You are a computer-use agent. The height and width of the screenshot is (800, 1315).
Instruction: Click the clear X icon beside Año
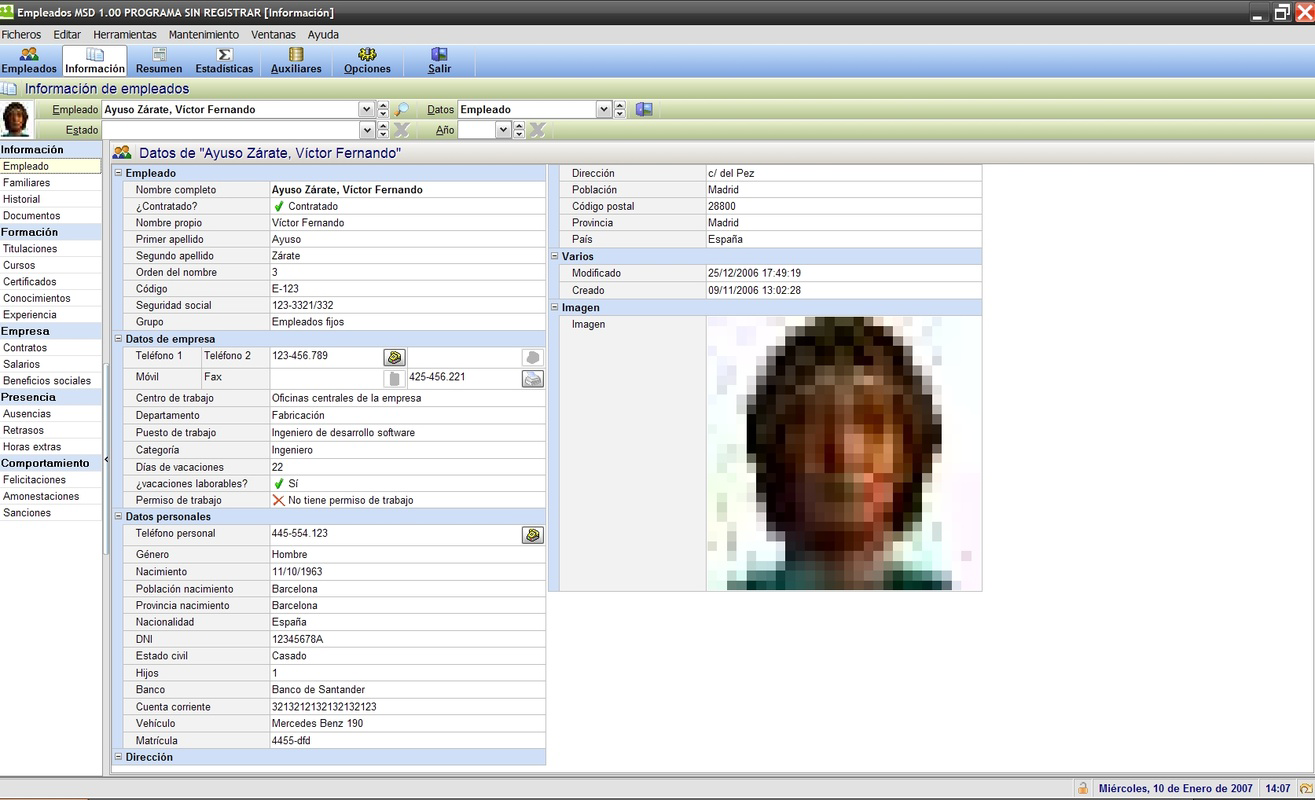point(537,130)
